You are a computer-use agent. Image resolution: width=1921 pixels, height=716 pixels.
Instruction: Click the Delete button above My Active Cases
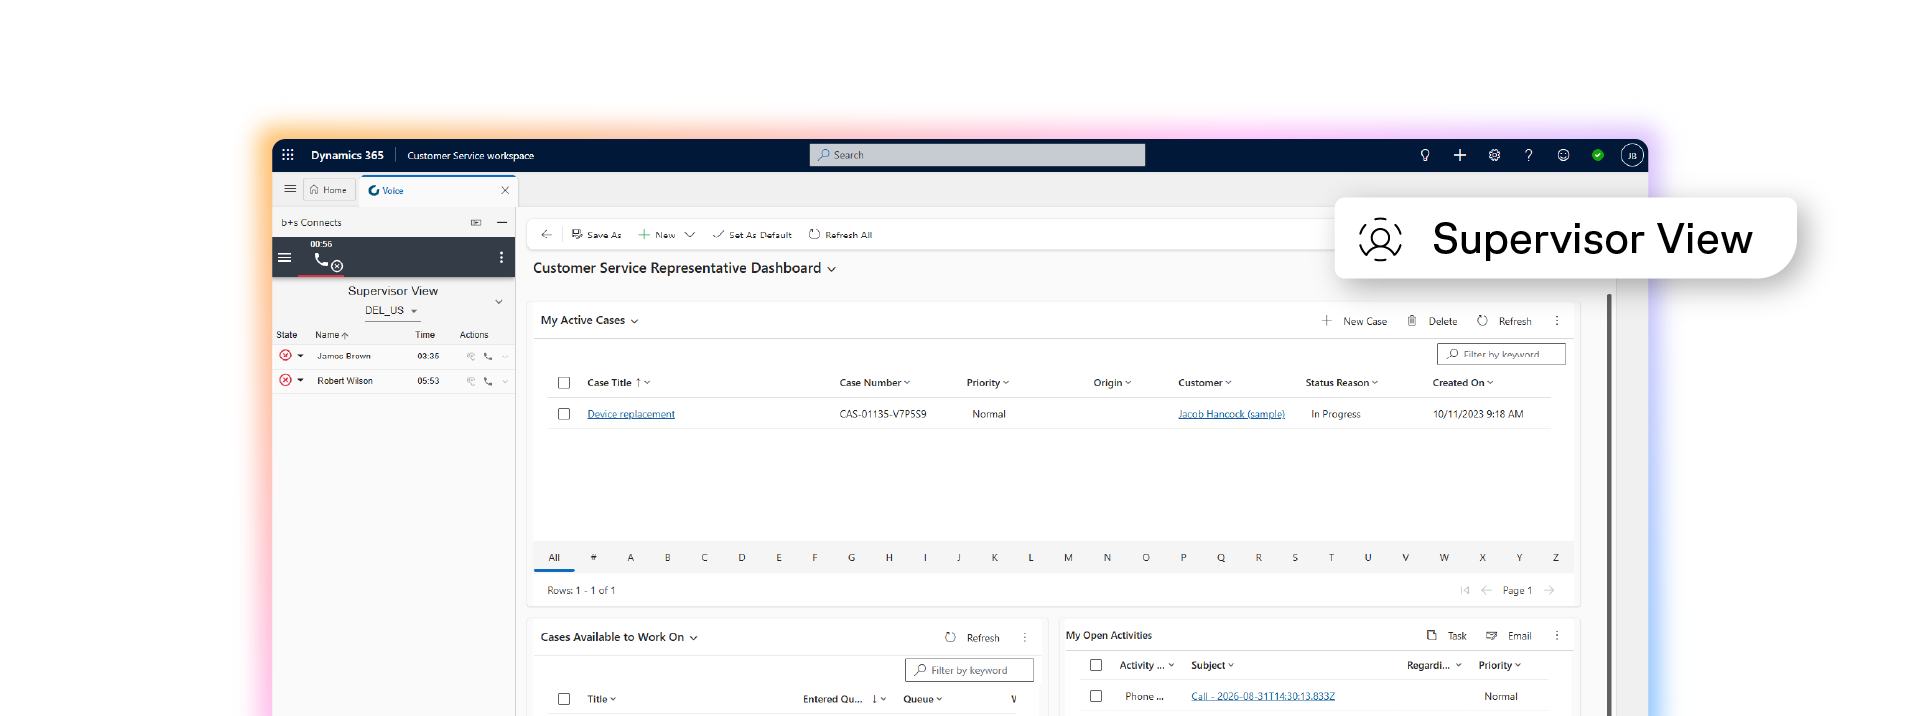(x=1432, y=321)
